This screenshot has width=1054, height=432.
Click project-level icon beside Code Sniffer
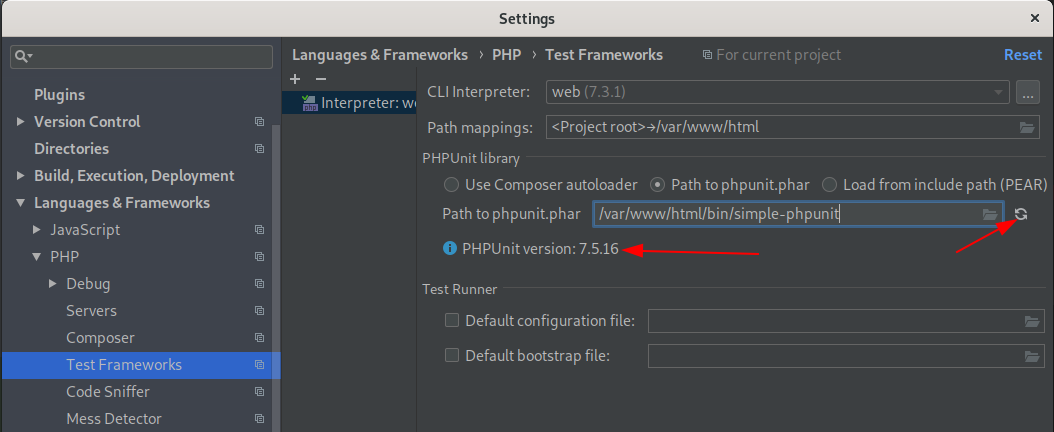tap(259, 392)
